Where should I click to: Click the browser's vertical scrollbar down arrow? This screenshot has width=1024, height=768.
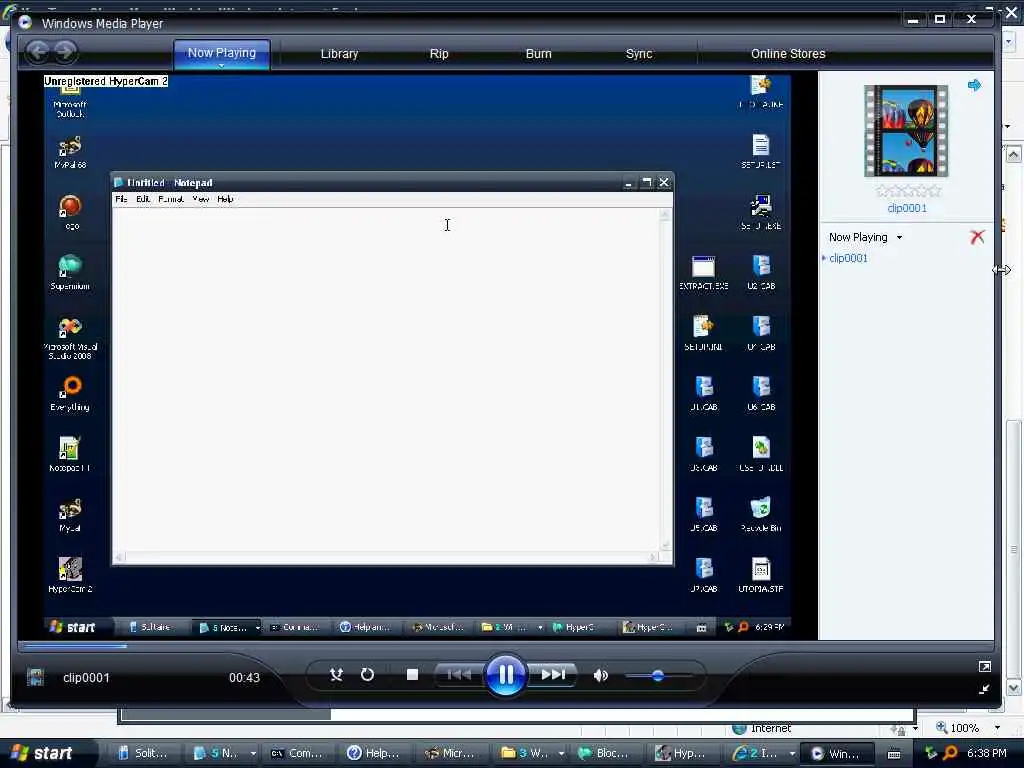[1014, 687]
